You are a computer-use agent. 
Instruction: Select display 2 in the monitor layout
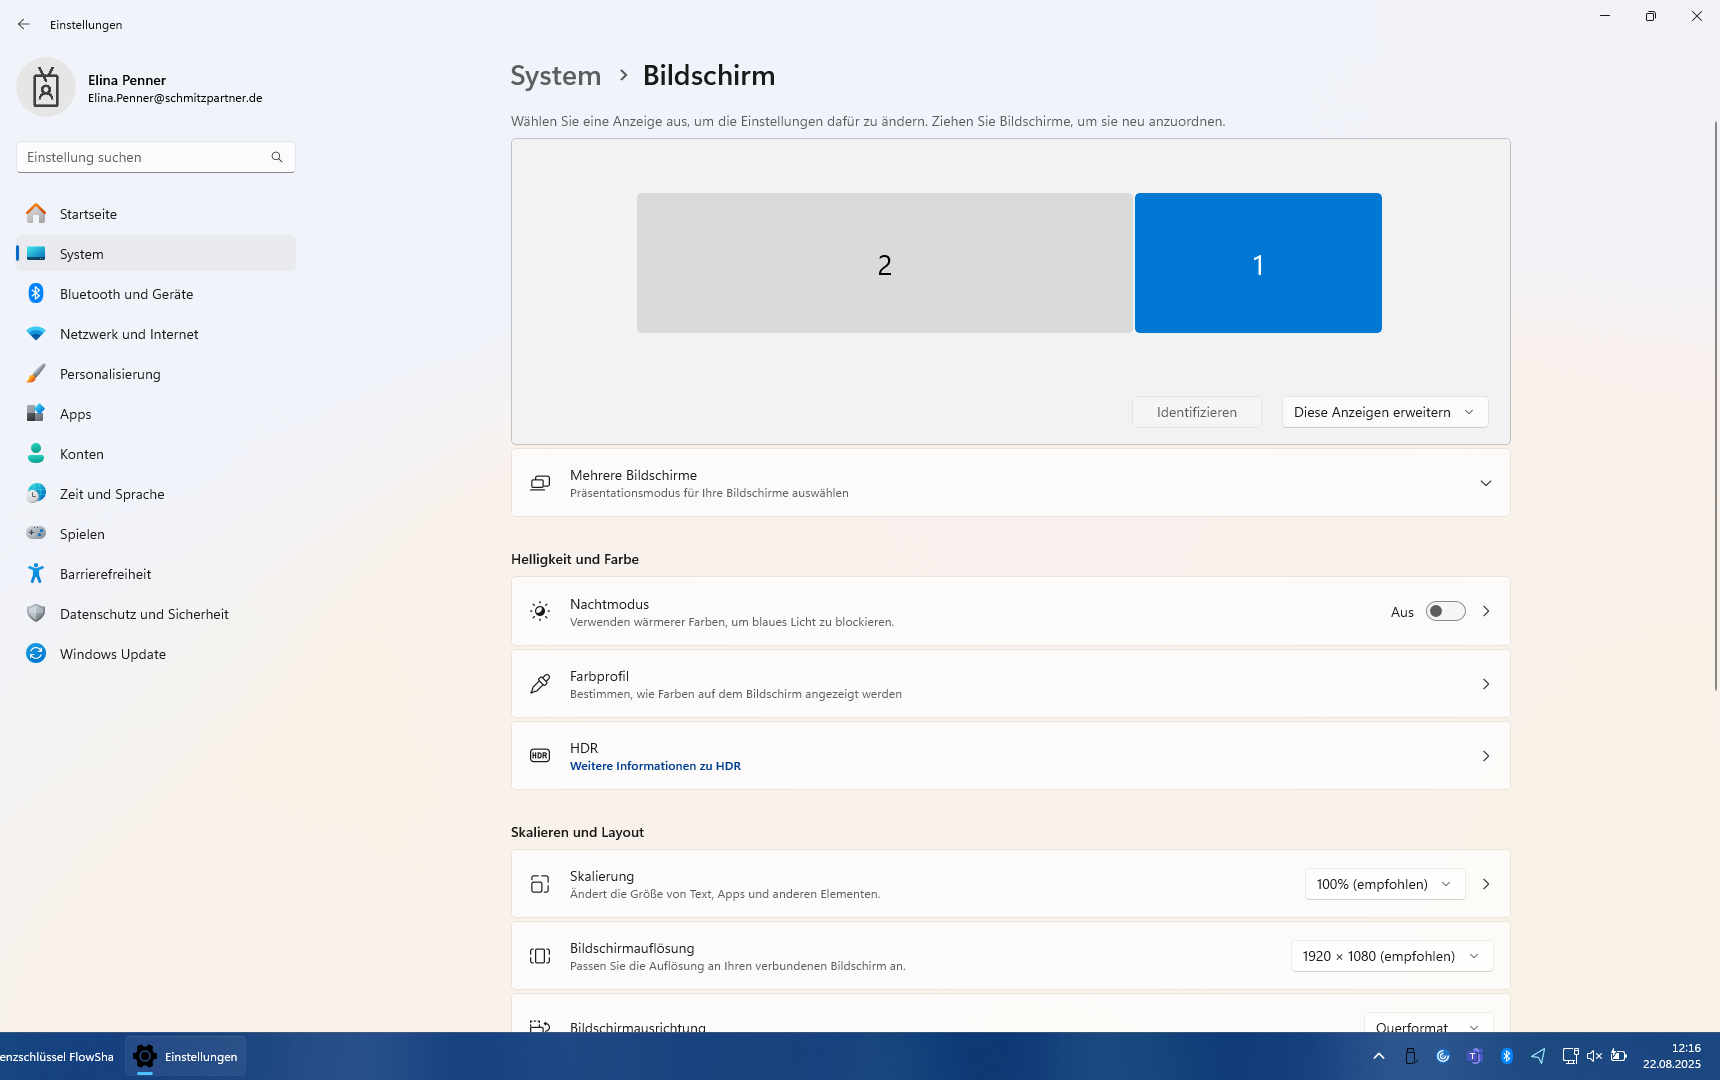(884, 263)
